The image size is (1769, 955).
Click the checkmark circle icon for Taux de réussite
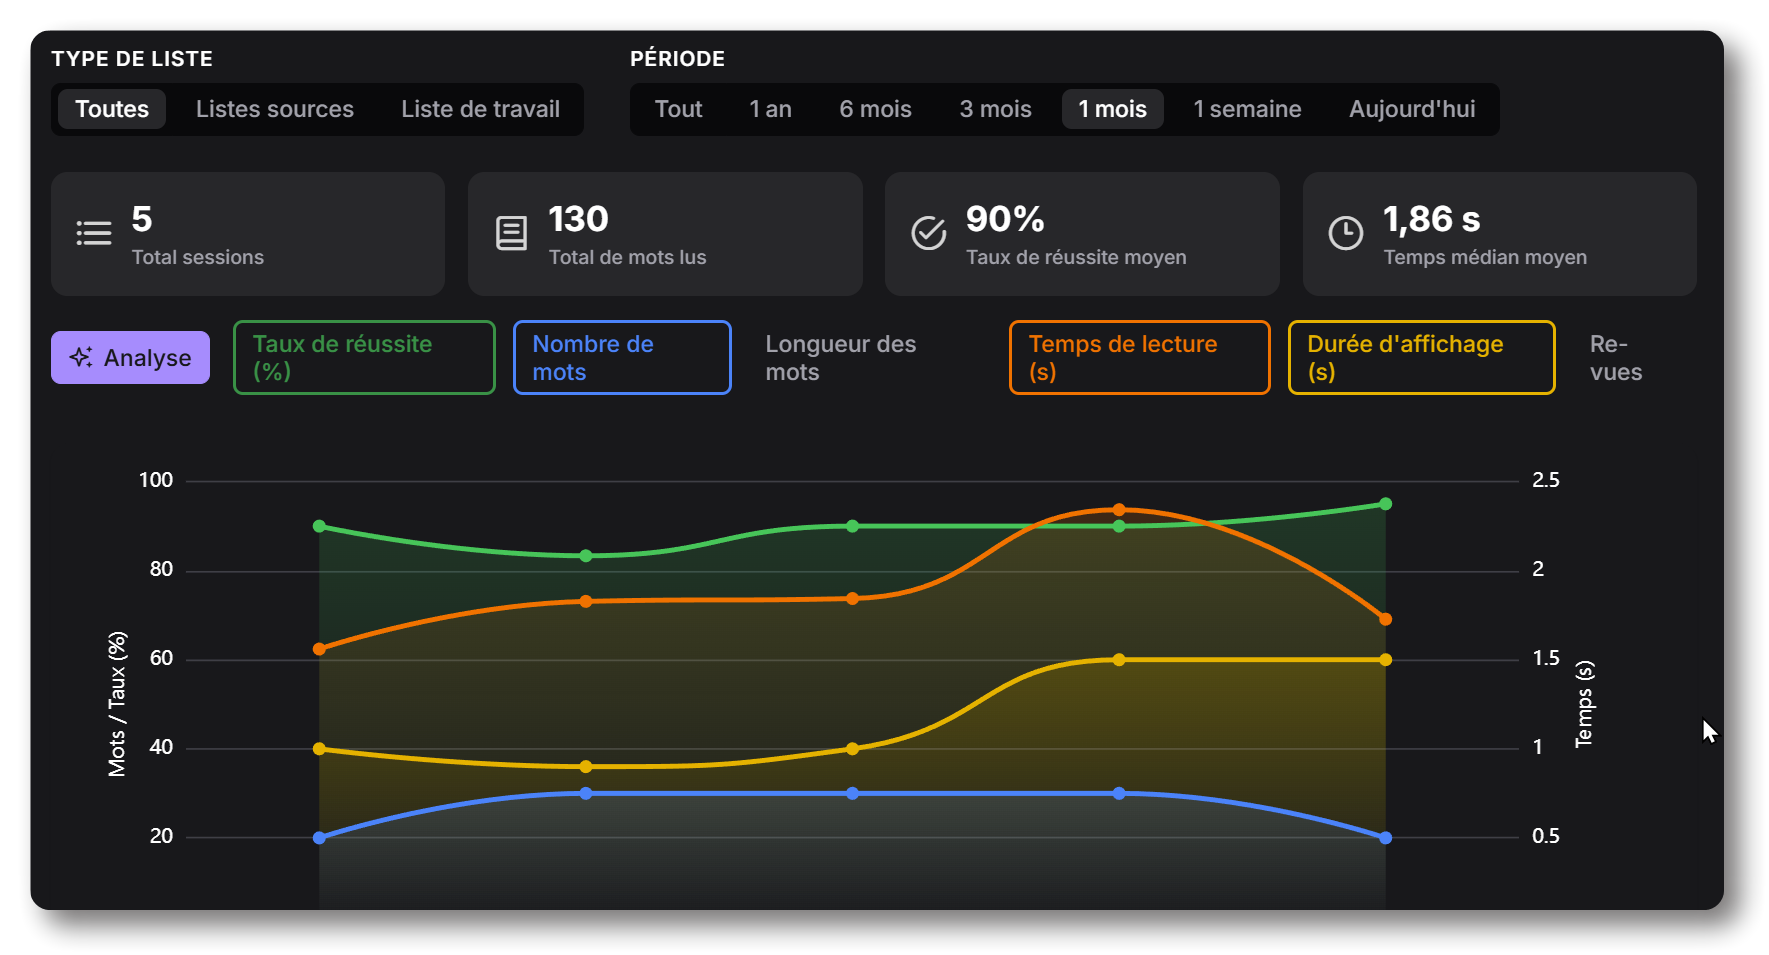click(x=928, y=233)
